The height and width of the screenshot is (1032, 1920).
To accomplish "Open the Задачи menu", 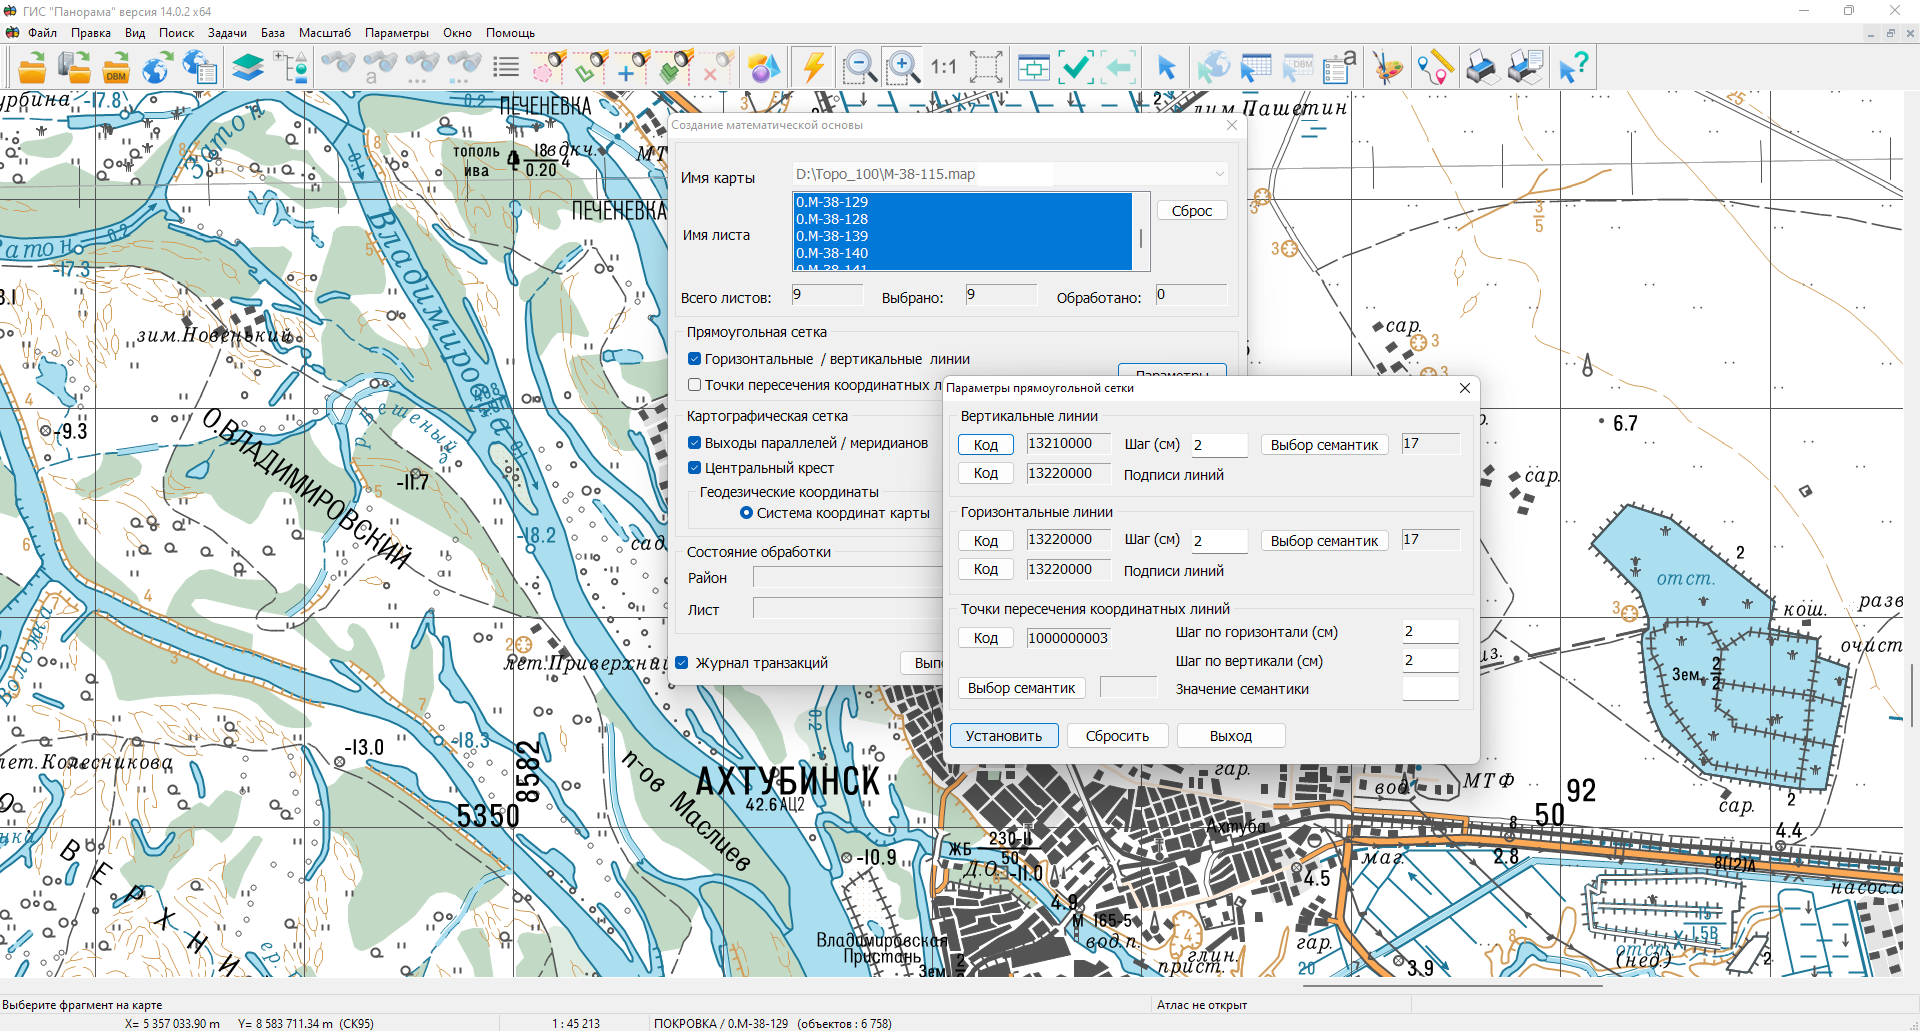I will 227,33.
